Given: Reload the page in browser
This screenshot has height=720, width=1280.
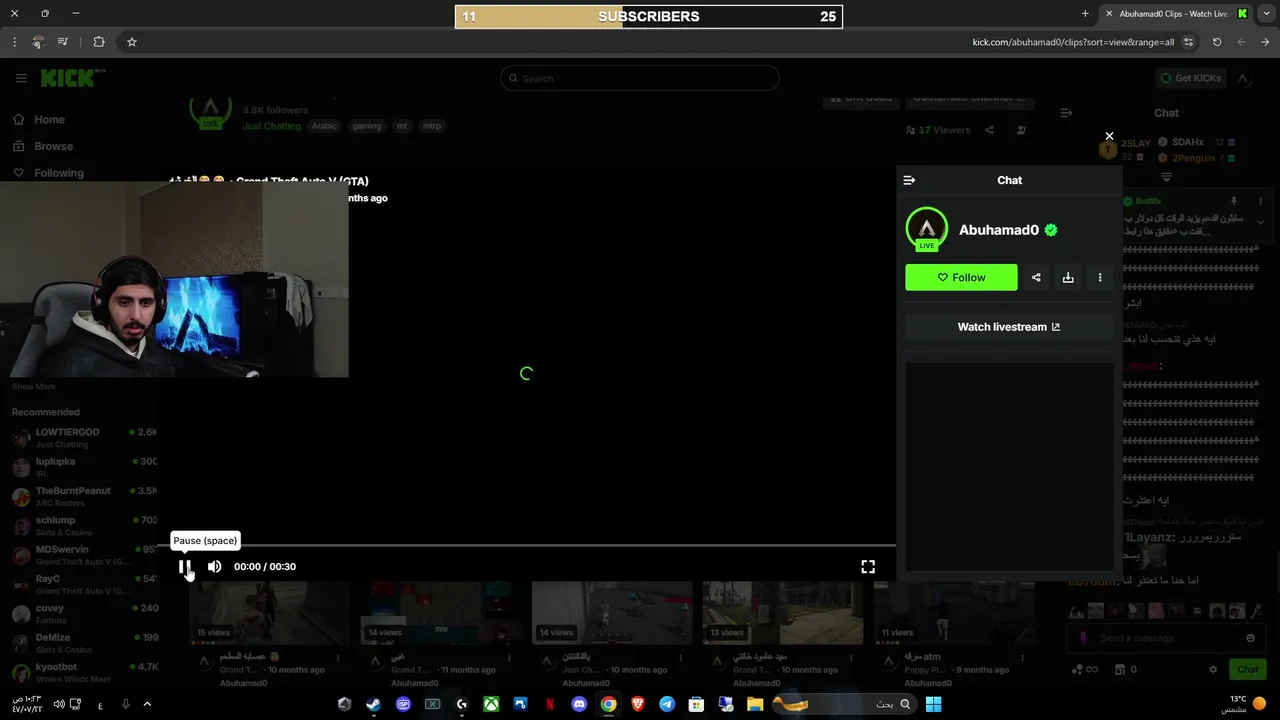Looking at the screenshot, I should (x=1217, y=42).
